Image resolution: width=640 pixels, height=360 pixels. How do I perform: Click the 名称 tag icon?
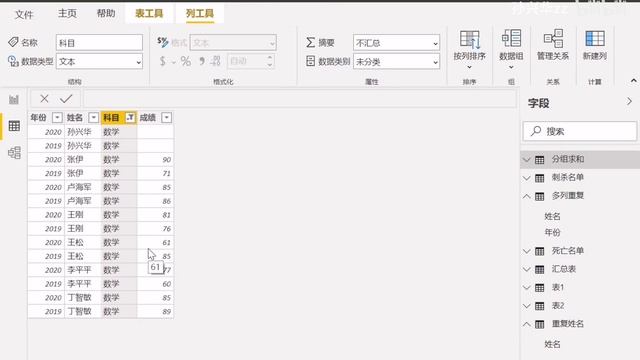(13, 42)
